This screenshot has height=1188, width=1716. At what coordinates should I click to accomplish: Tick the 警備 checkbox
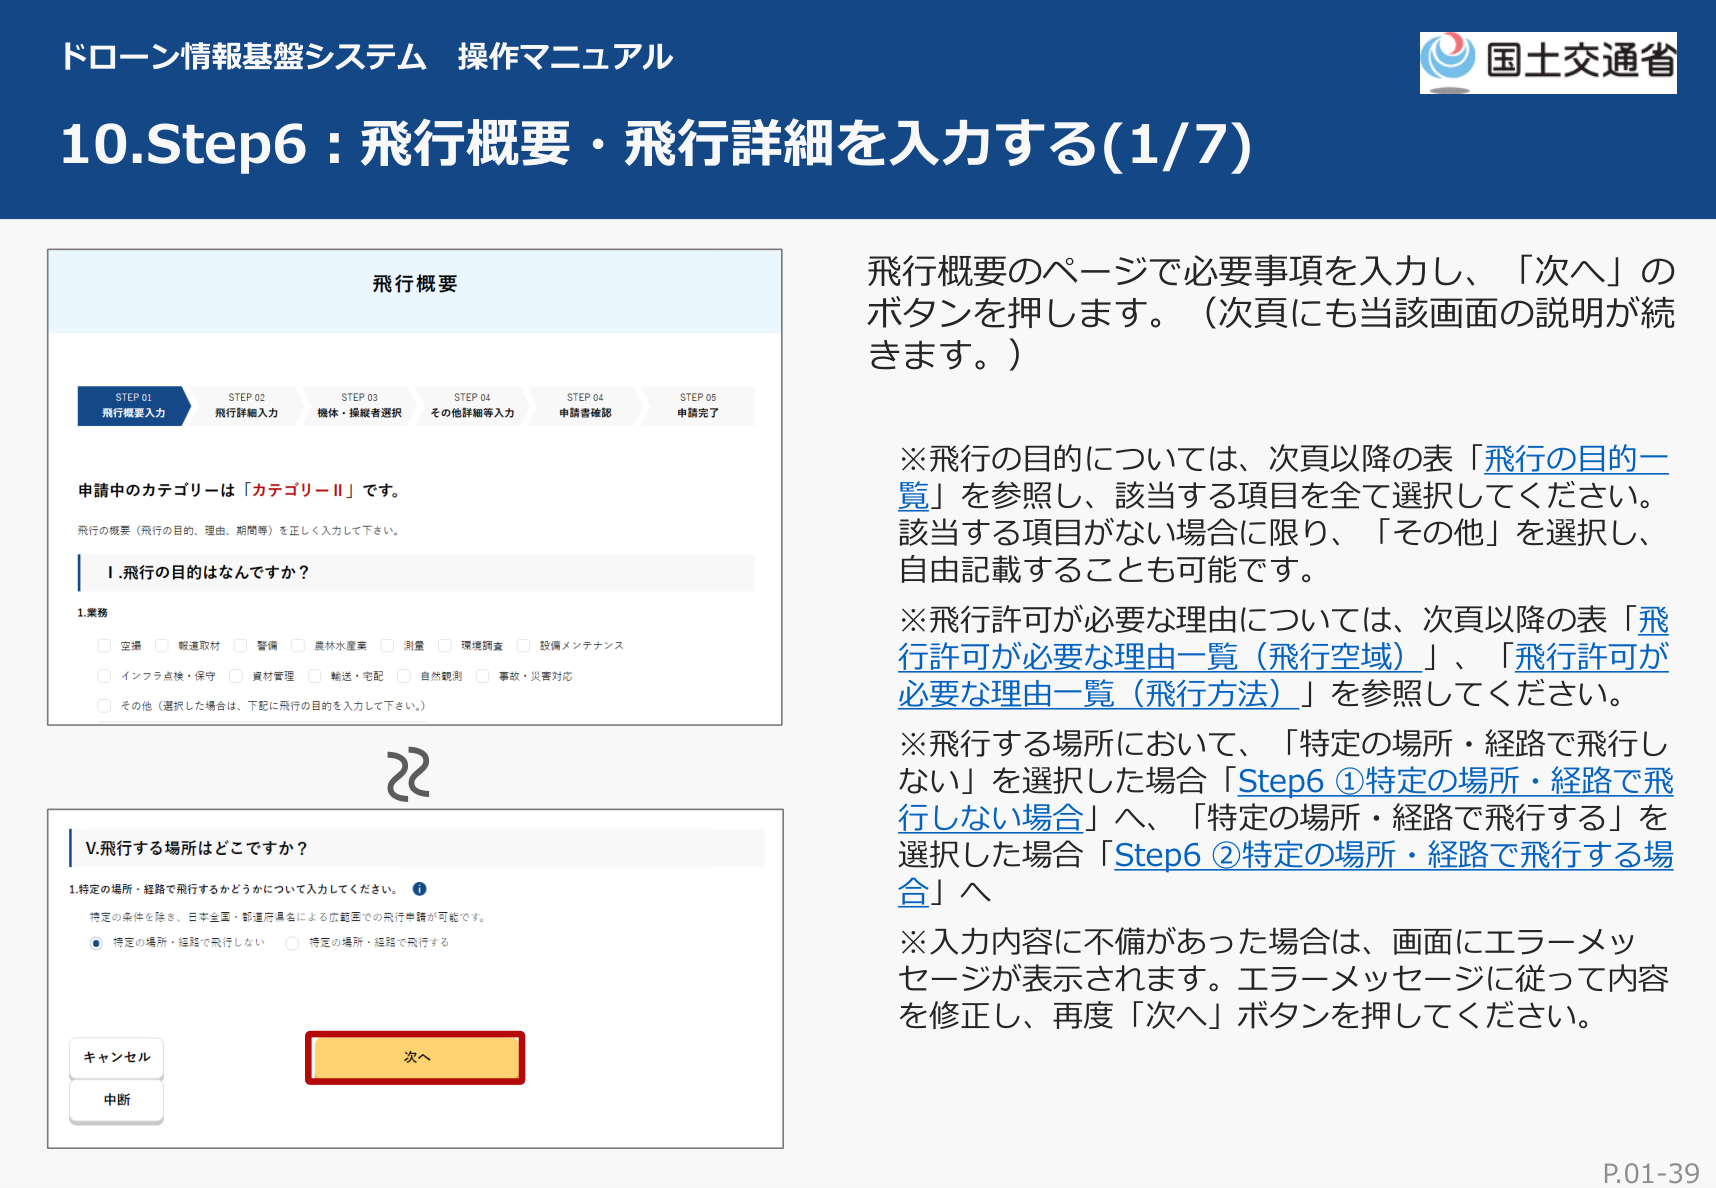(240, 646)
